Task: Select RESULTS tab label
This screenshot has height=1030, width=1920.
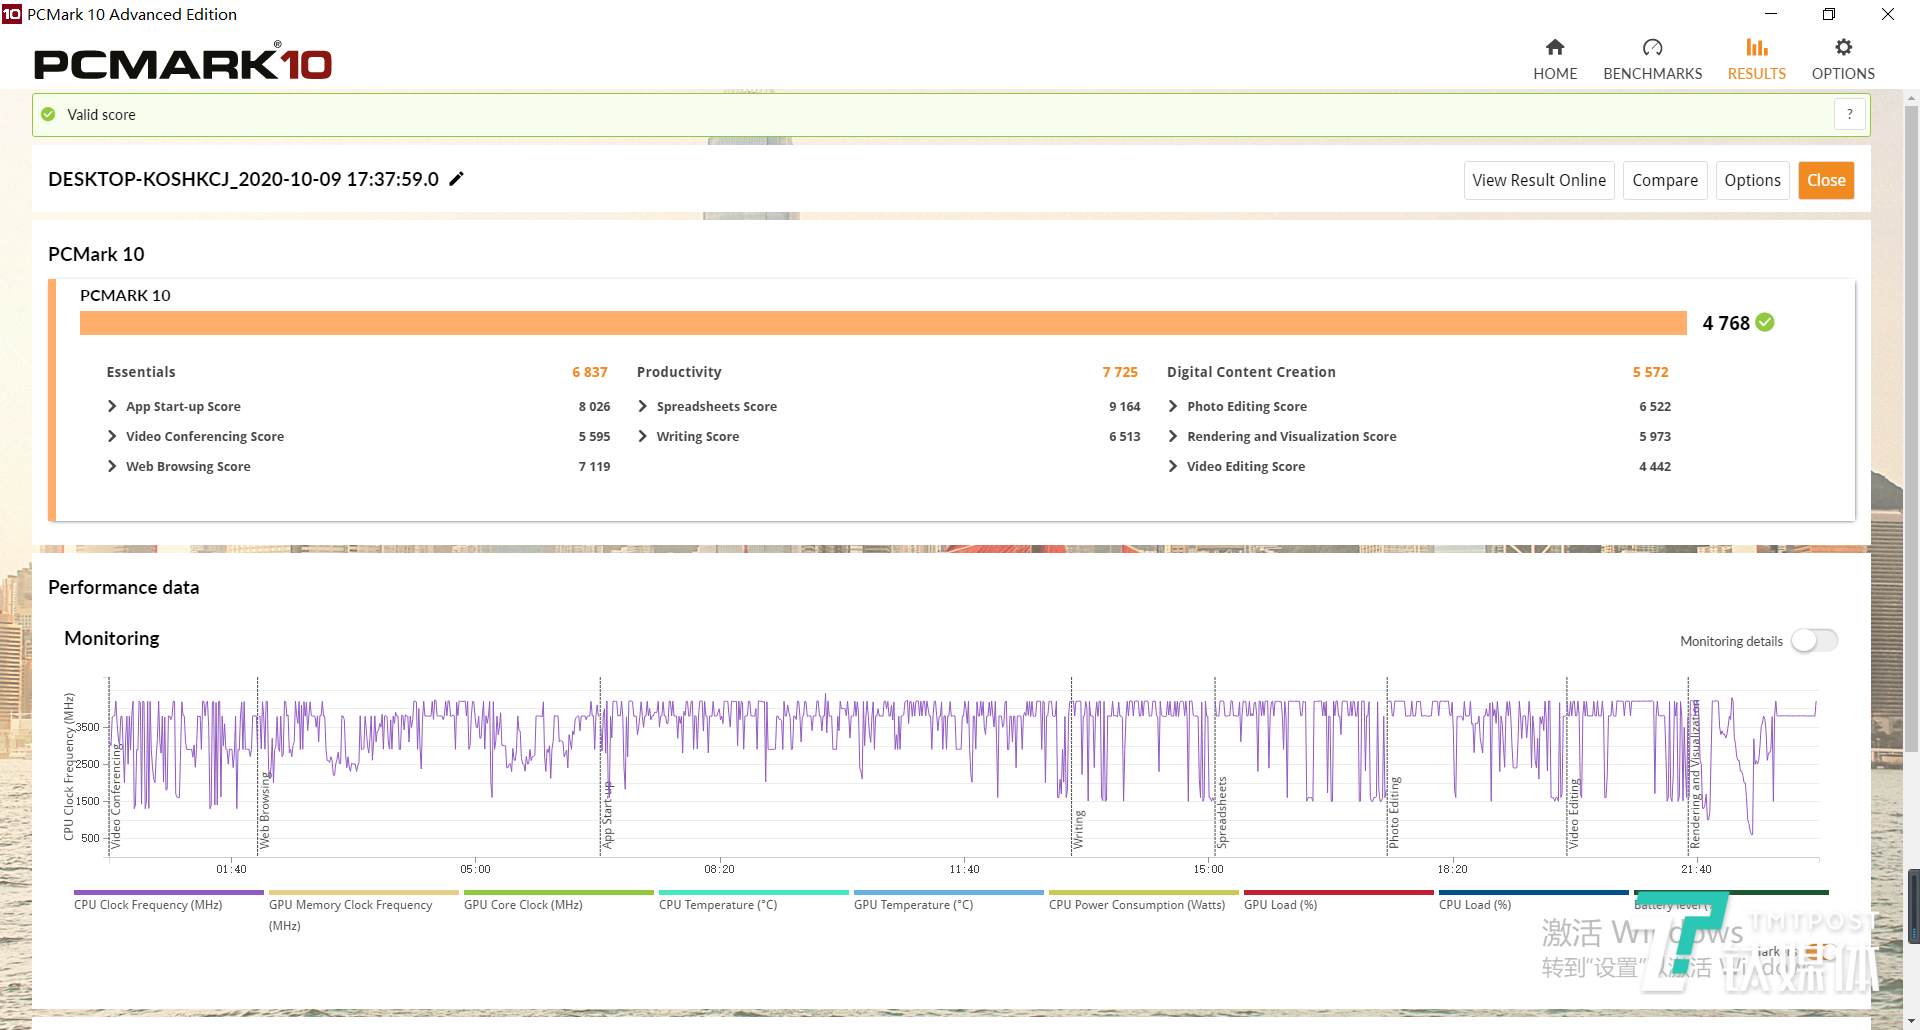Action: click(1757, 73)
